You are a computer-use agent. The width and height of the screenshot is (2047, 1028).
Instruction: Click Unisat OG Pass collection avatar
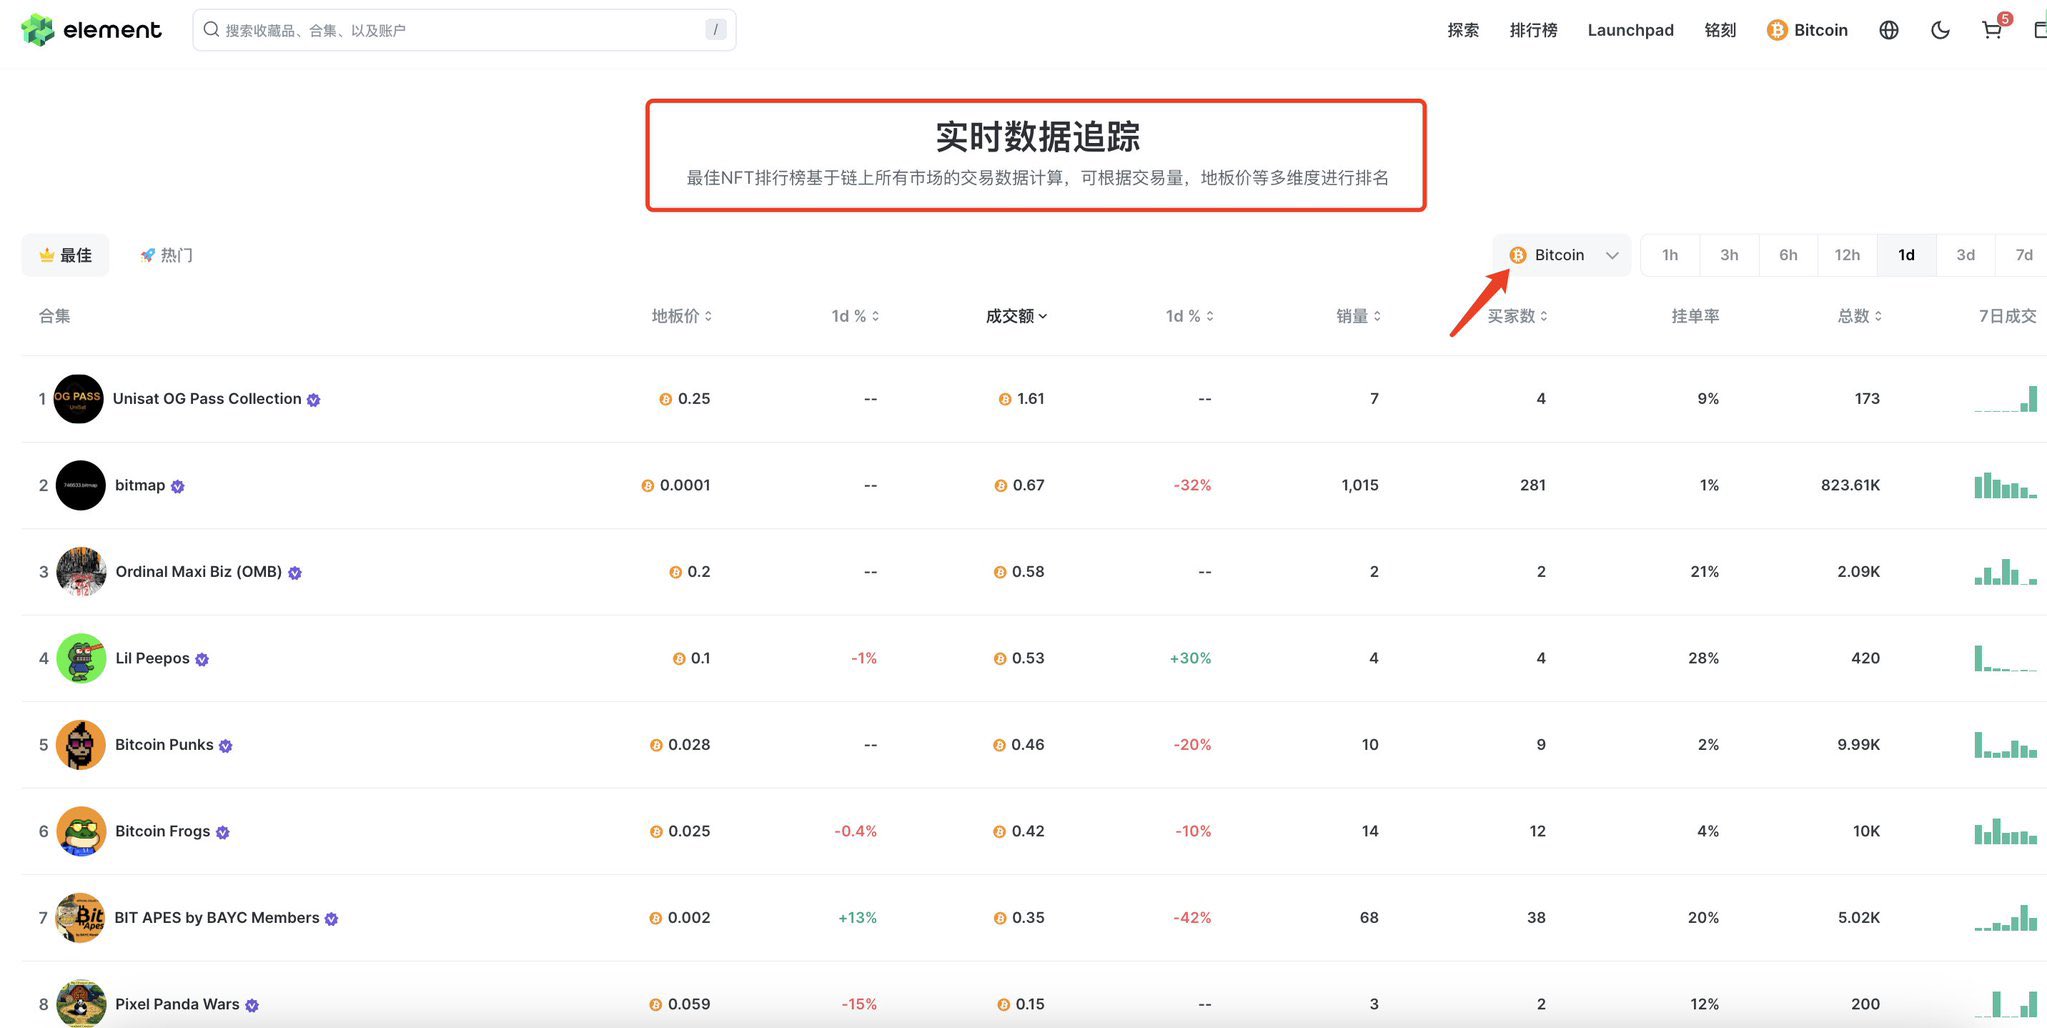[x=78, y=399]
